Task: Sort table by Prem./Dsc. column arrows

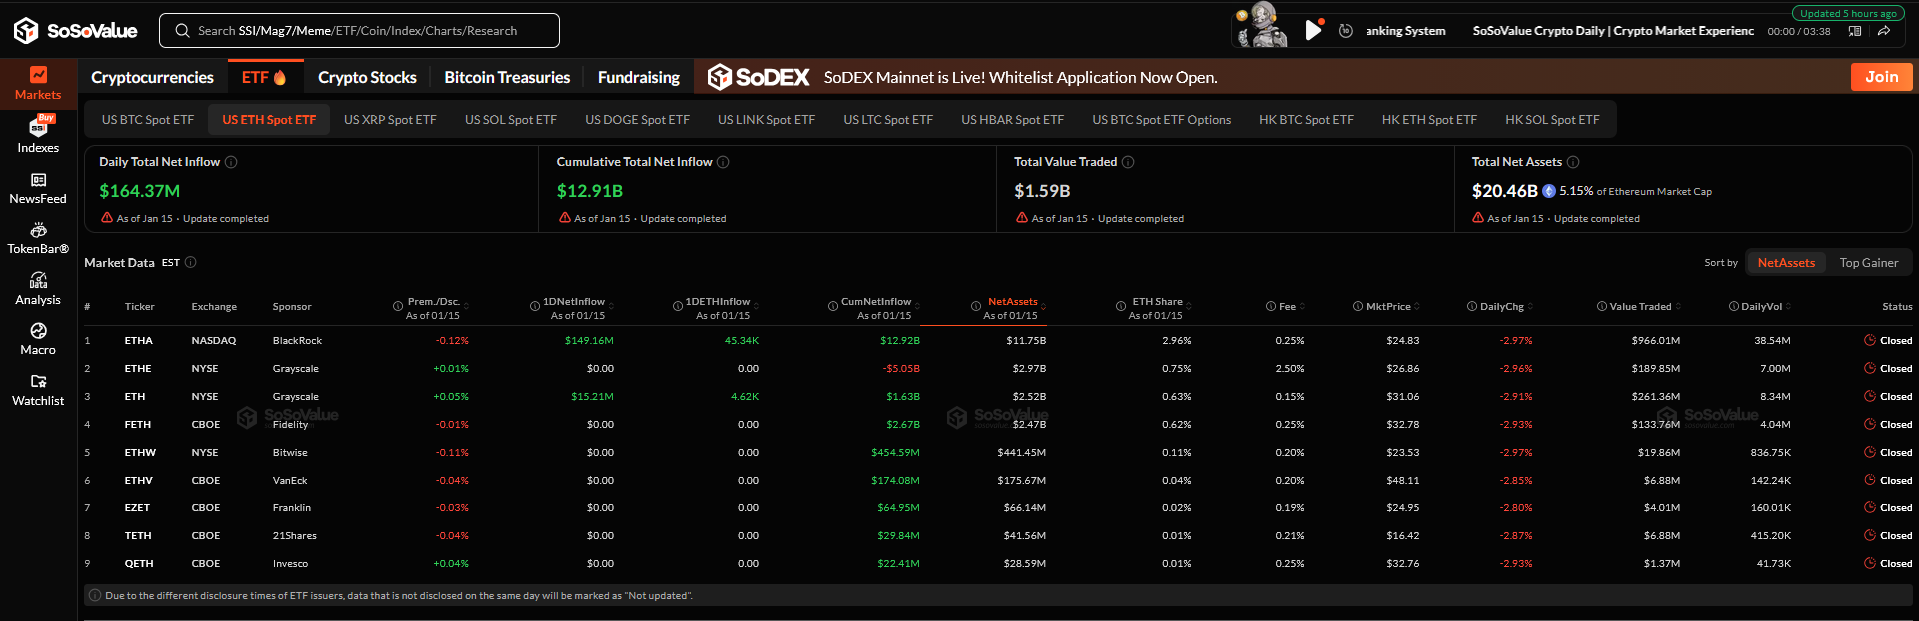Action: (466, 306)
